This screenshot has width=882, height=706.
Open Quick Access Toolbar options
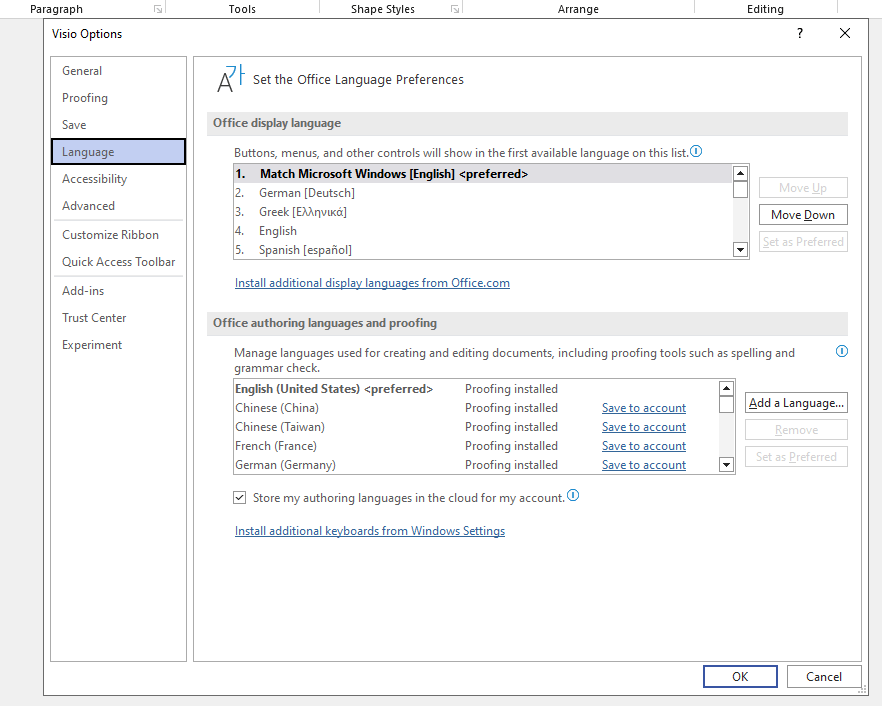(x=118, y=262)
